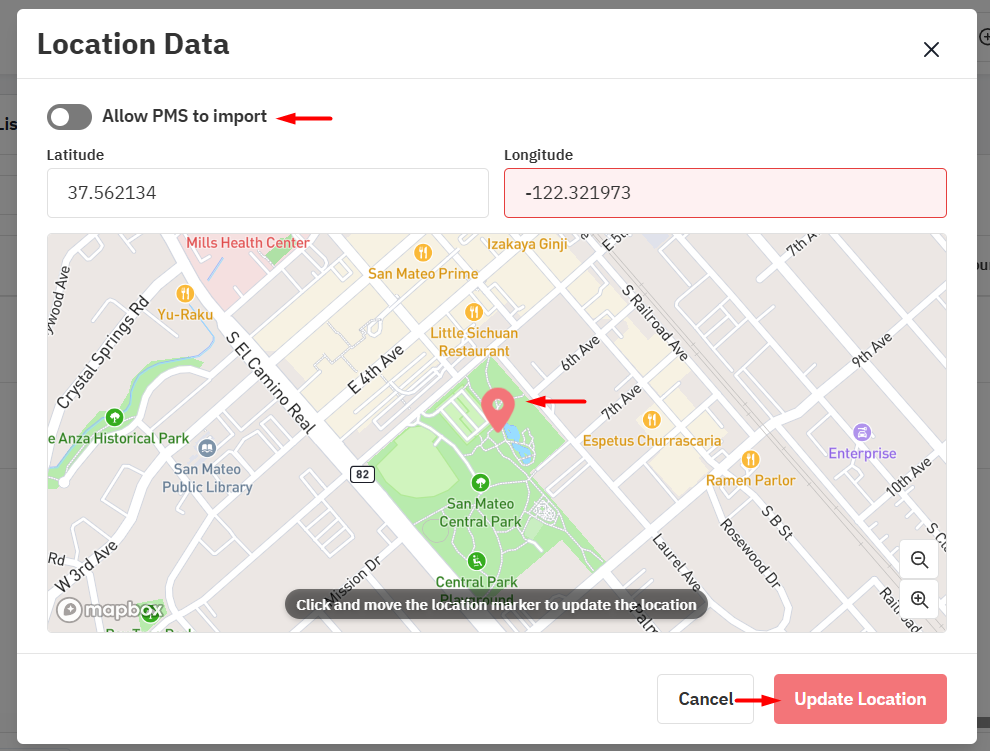Click the Update Location button
The height and width of the screenshot is (751, 990).
pos(860,699)
